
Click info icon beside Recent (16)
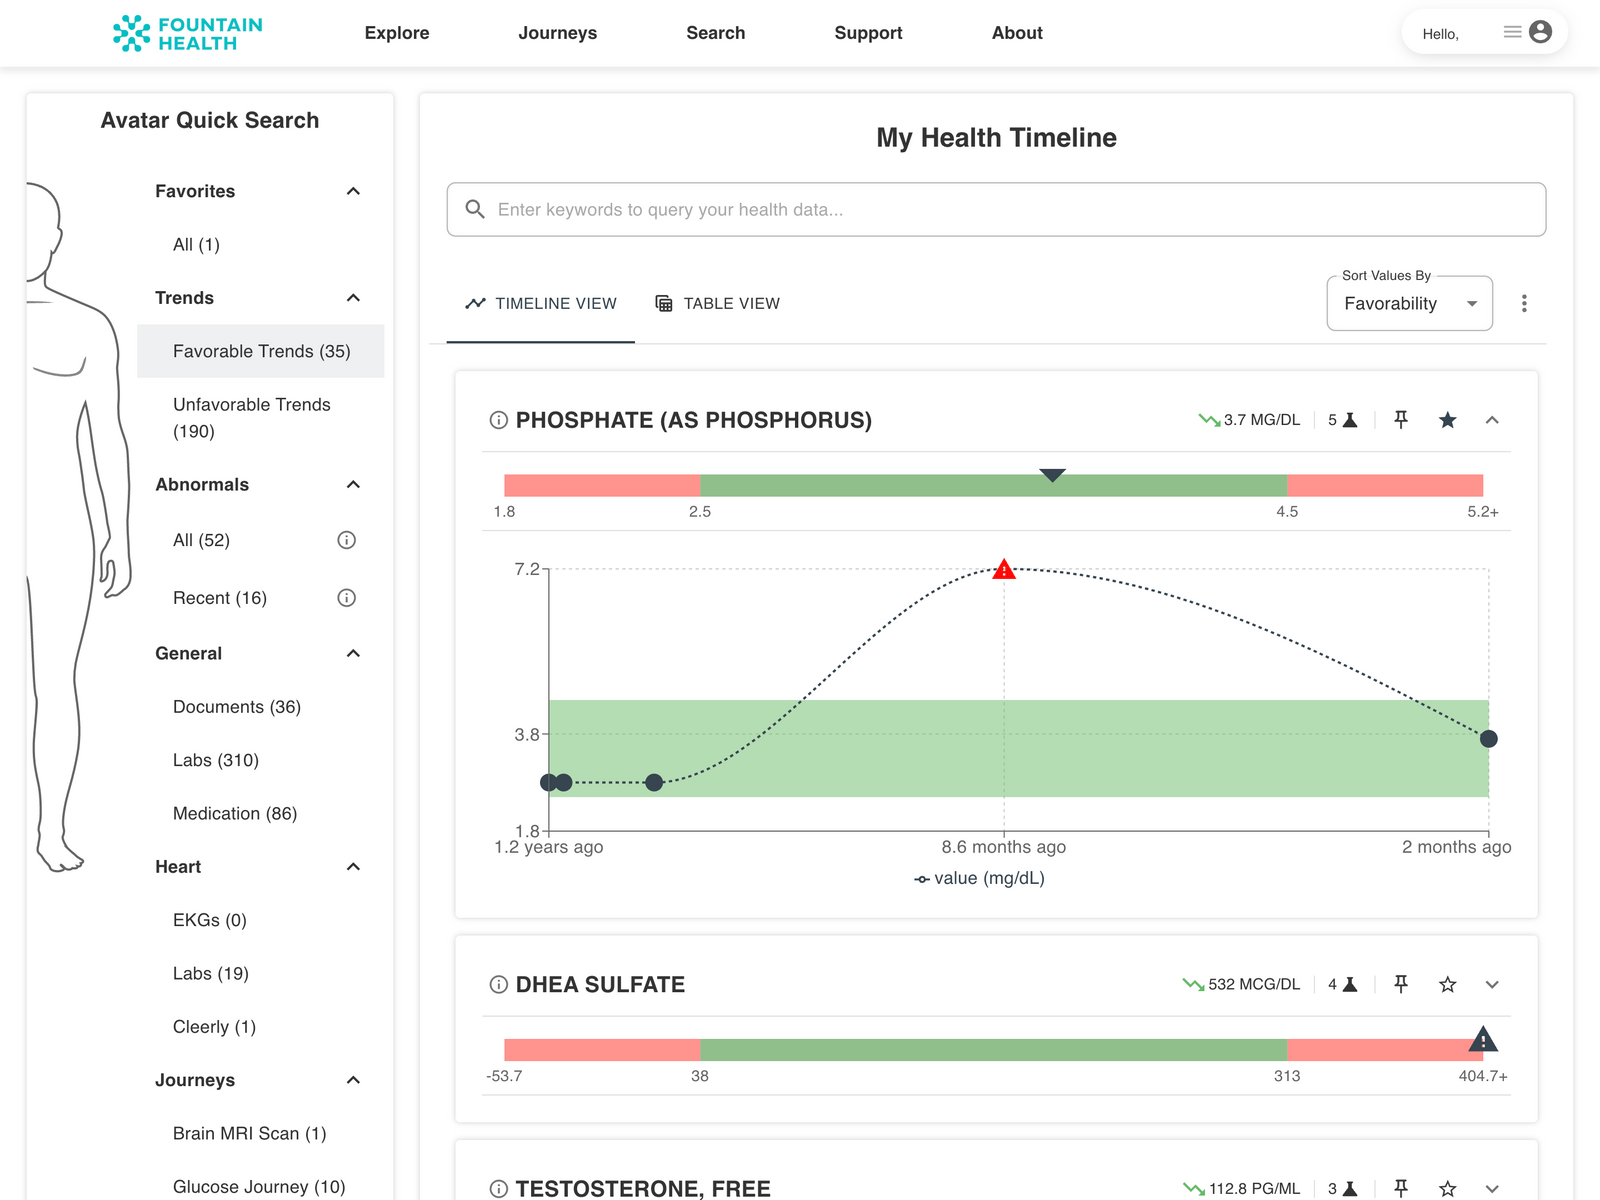point(347,598)
